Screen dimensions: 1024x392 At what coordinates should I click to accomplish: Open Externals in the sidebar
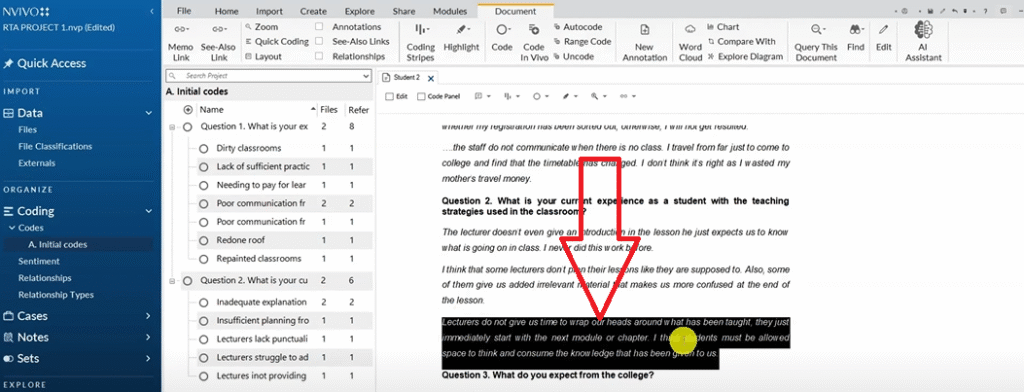(x=37, y=163)
